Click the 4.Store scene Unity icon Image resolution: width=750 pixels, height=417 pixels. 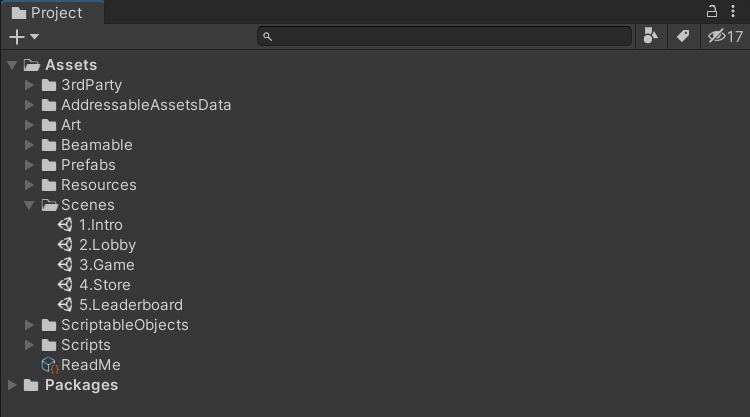tap(65, 285)
